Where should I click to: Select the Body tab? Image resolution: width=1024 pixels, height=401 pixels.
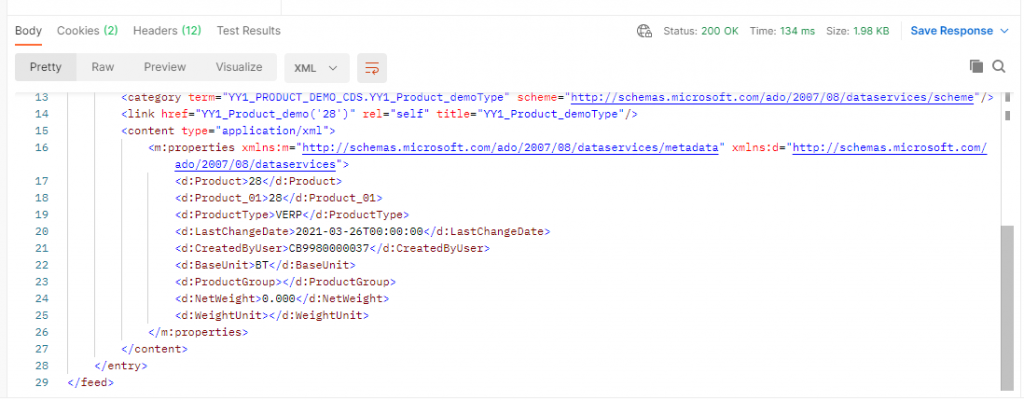(28, 31)
